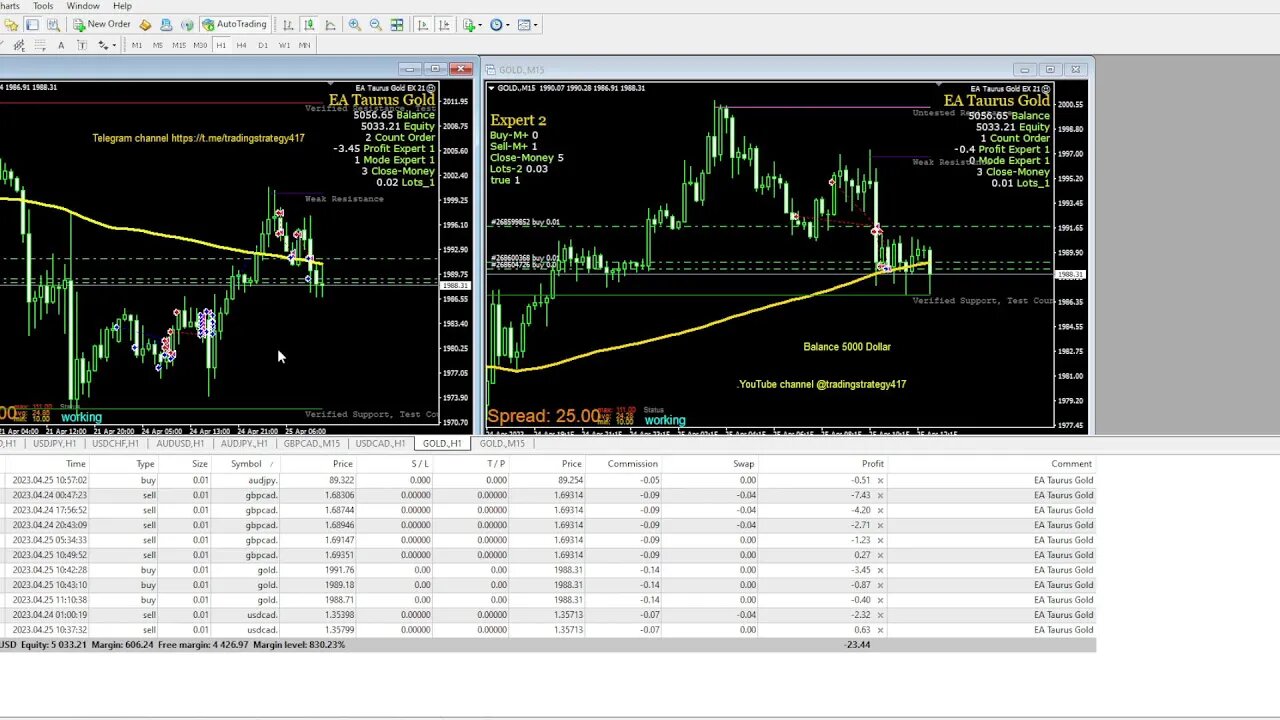The height and width of the screenshot is (720, 1280).
Task: Close the audjpy buy order
Action: click(x=880, y=480)
